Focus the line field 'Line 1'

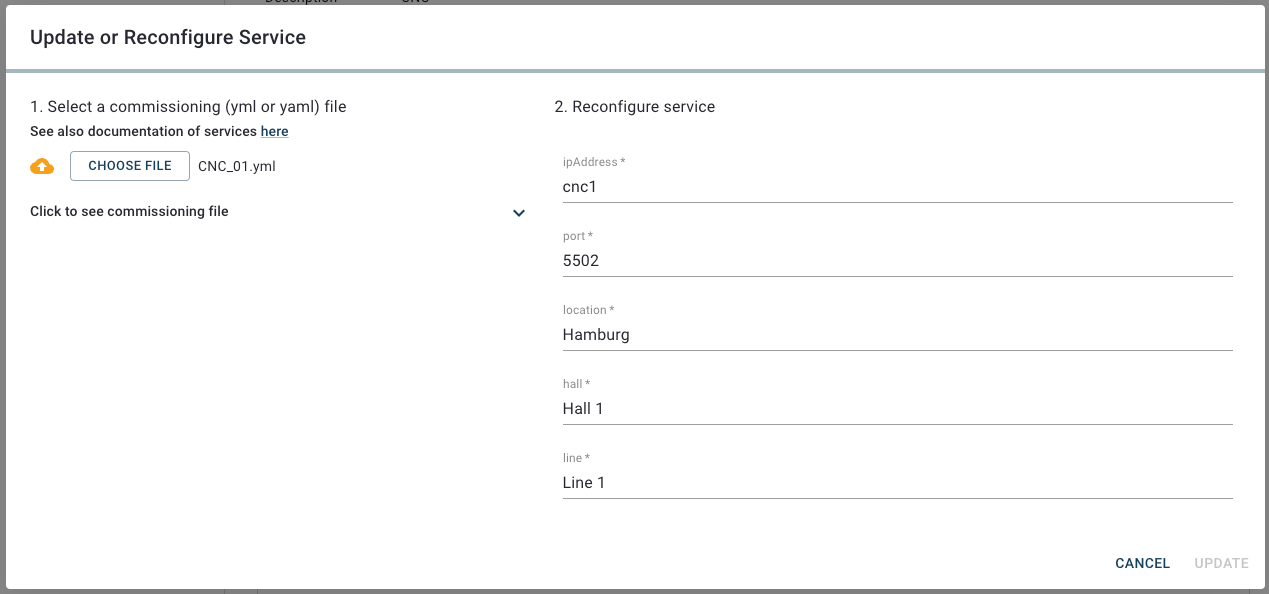coord(897,483)
